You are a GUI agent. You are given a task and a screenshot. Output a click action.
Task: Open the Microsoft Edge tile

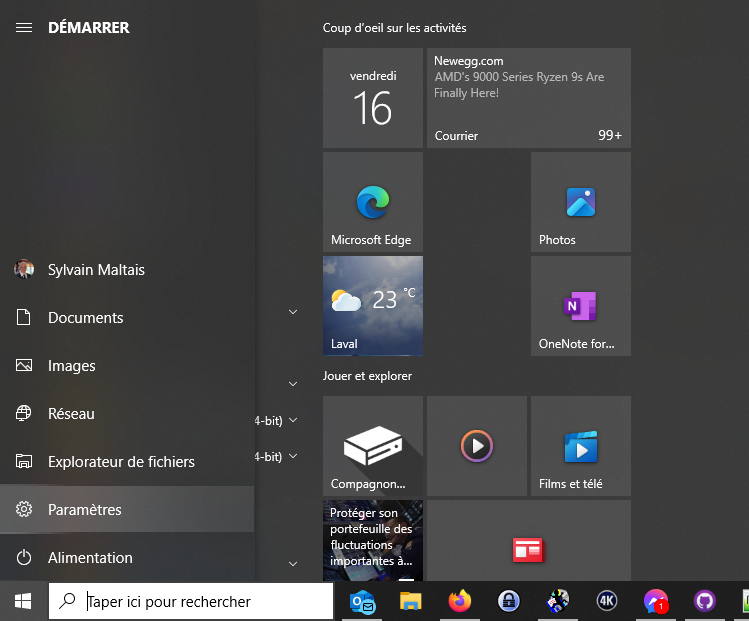[x=372, y=202]
